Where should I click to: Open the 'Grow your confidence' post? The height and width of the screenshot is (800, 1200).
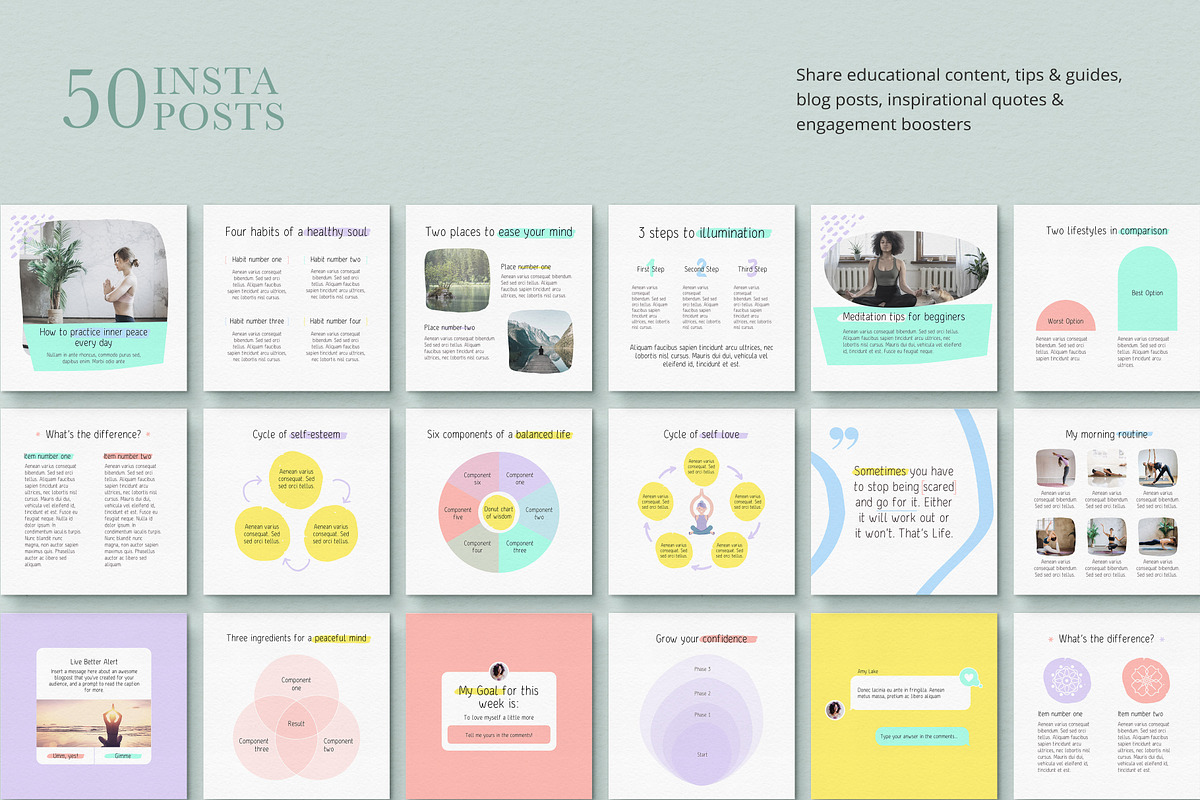701,707
